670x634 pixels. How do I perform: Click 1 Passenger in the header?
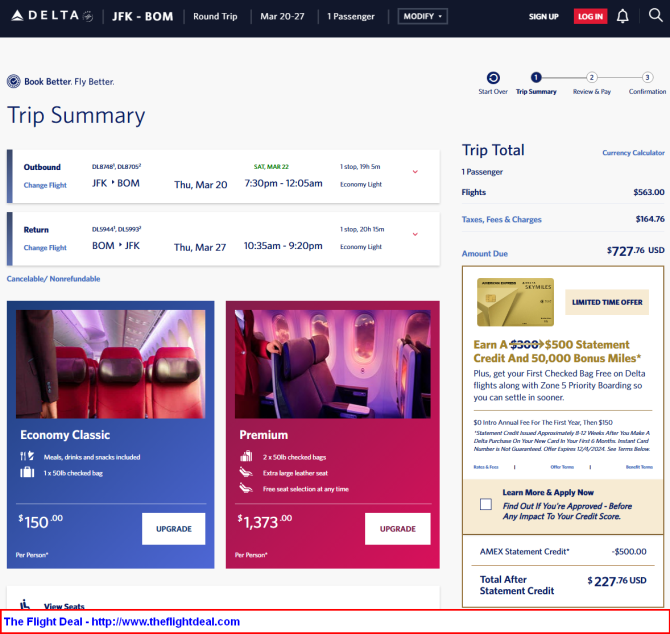350,17
